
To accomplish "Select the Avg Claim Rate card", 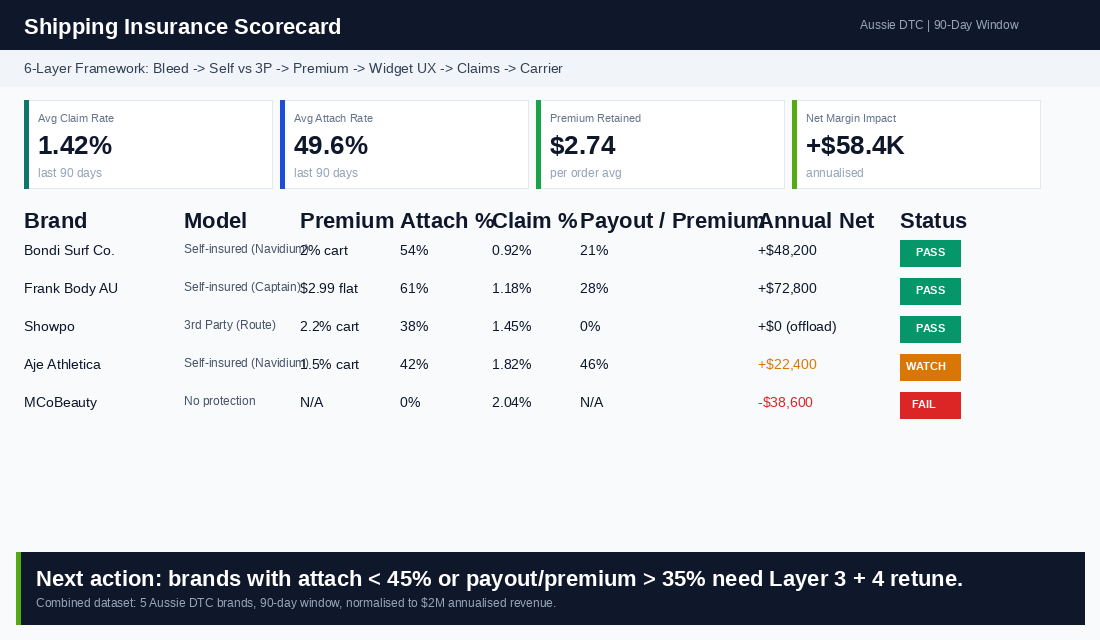I will coord(149,145).
